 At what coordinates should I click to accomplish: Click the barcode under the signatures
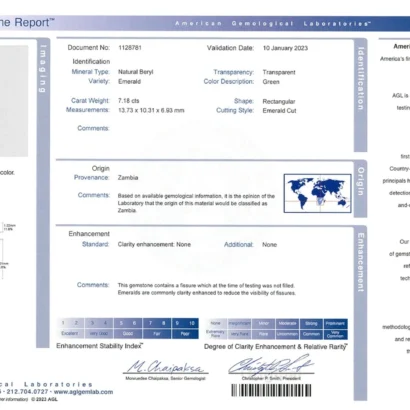(271, 390)
